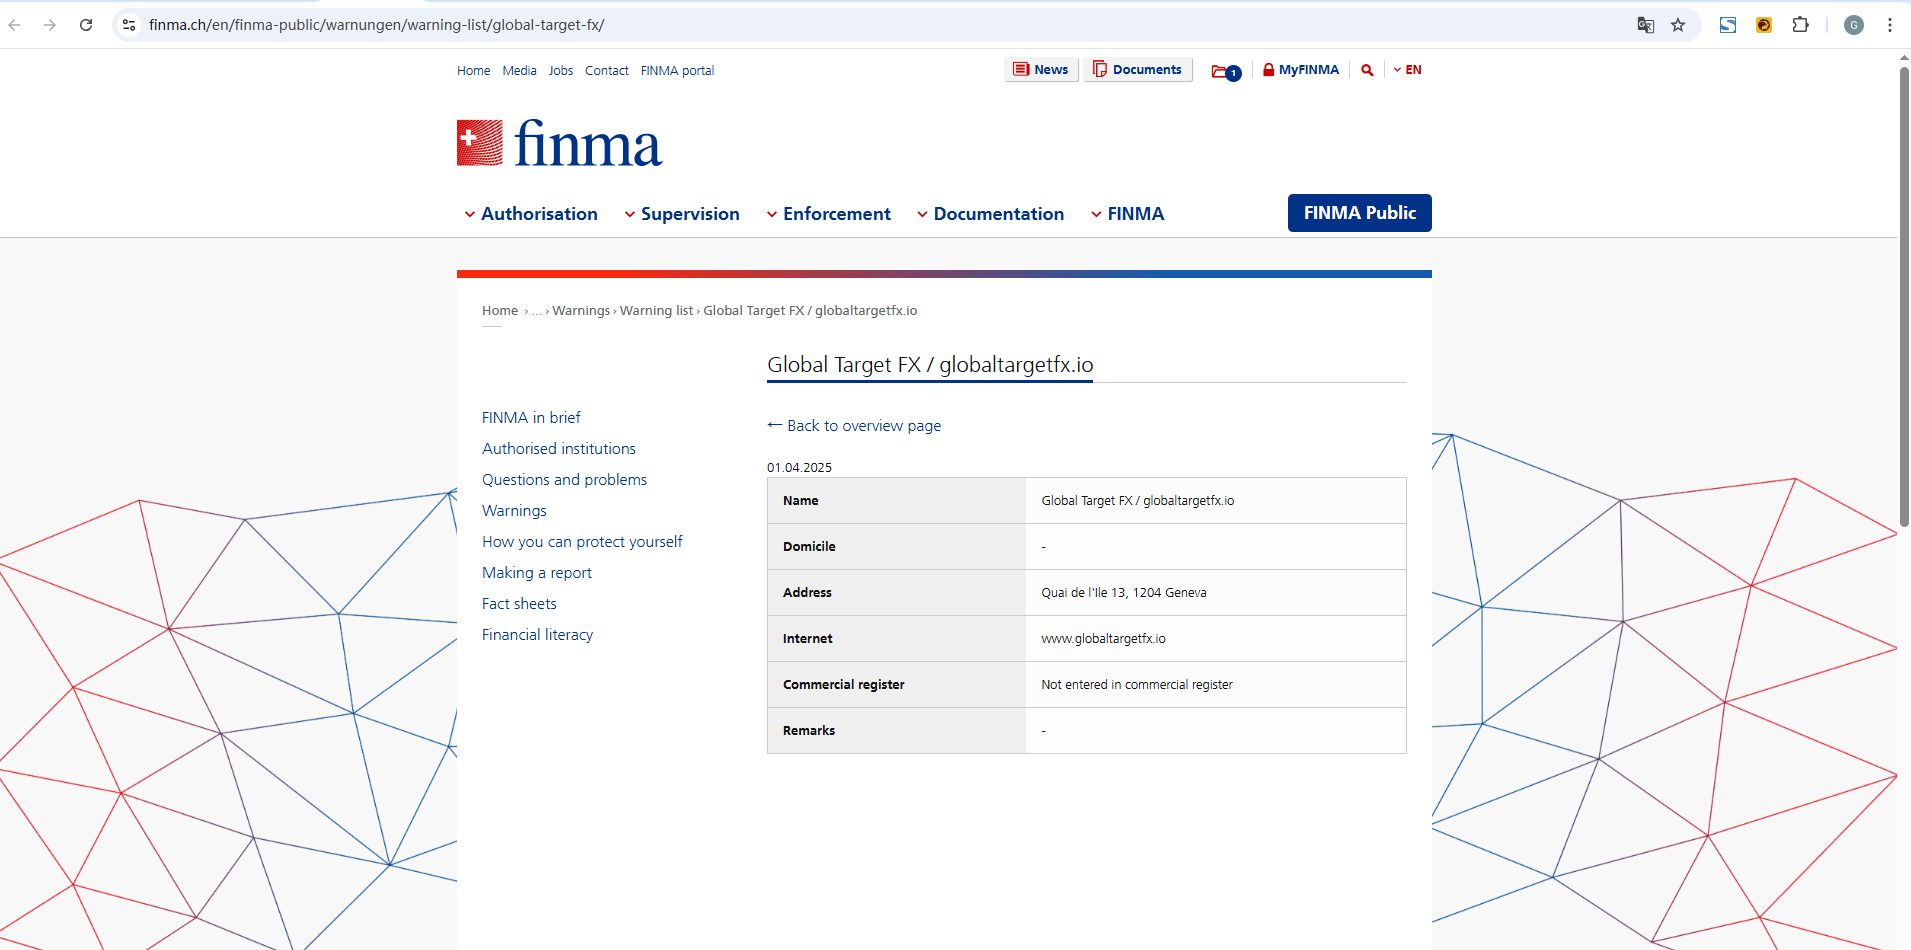Open MyFINMA login link

click(1300, 70)
